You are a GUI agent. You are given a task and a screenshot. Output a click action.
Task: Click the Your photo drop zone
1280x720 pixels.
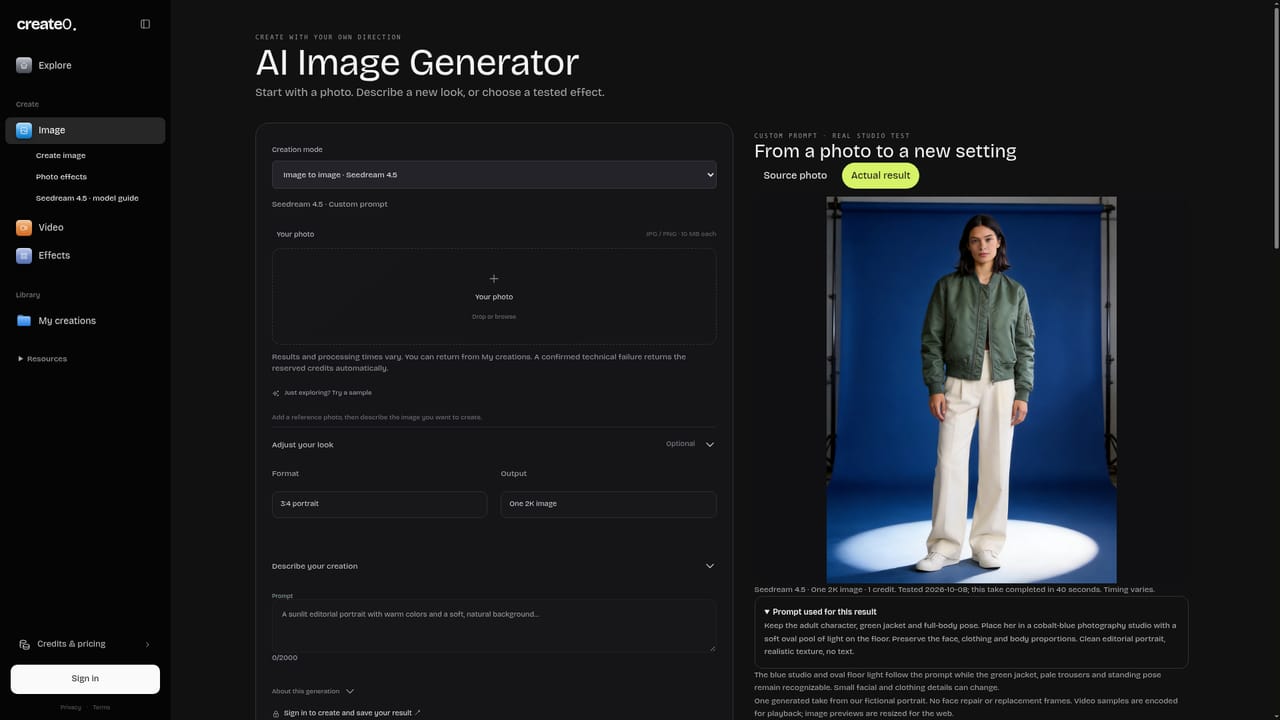494,296
